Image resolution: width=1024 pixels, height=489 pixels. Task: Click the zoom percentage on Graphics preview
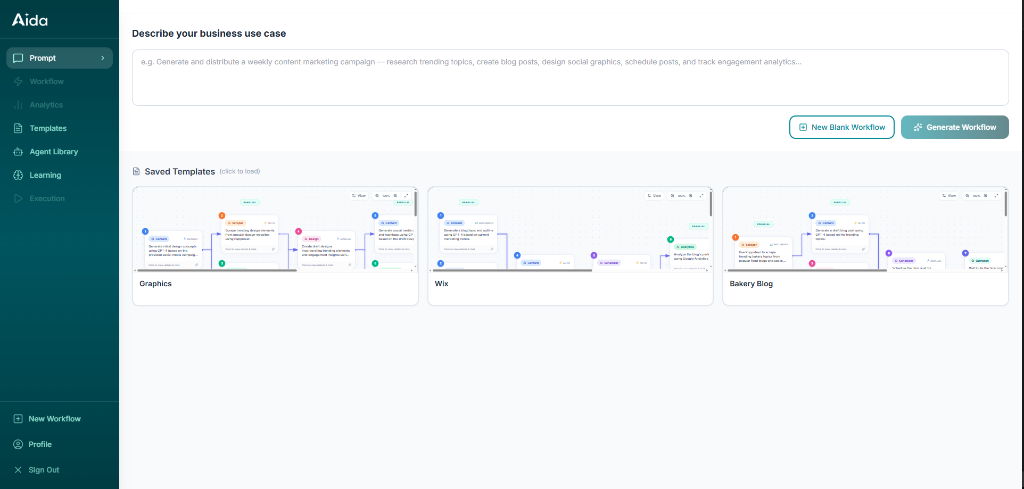pyautogui.click(x=386, y=196)
